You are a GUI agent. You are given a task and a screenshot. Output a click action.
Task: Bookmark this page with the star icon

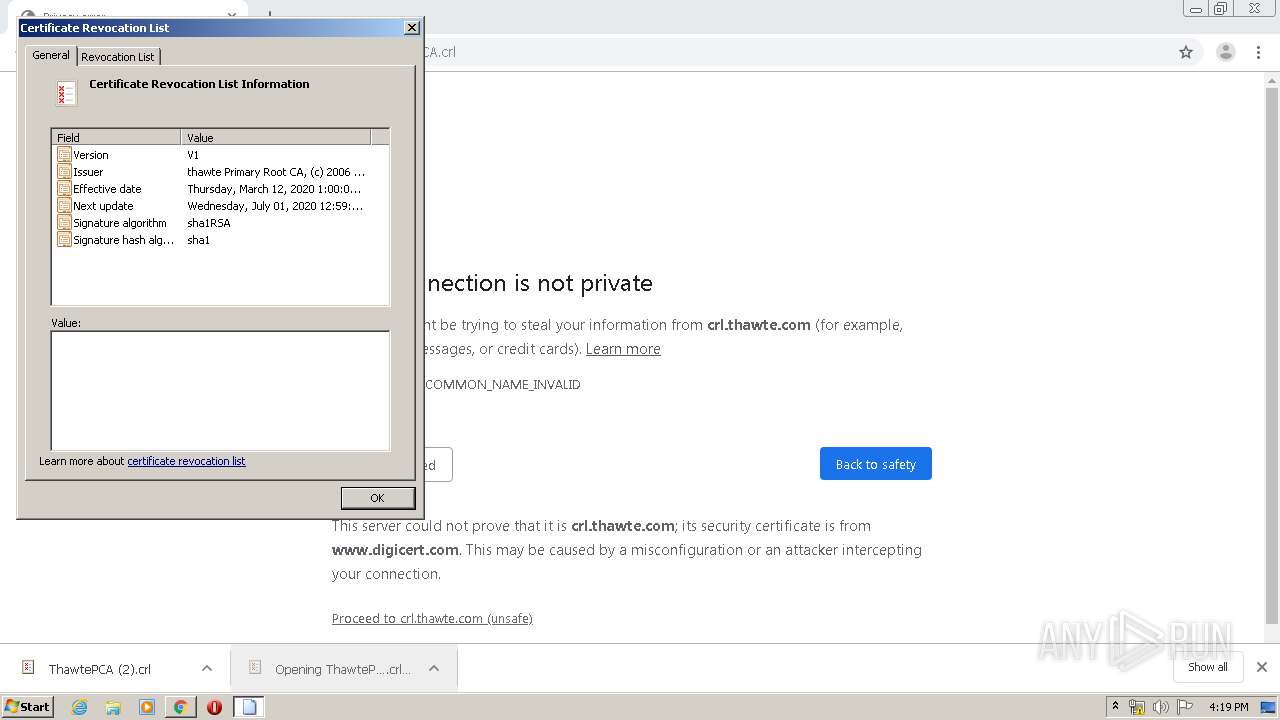pyautogui.click(x=1186, y=52)
